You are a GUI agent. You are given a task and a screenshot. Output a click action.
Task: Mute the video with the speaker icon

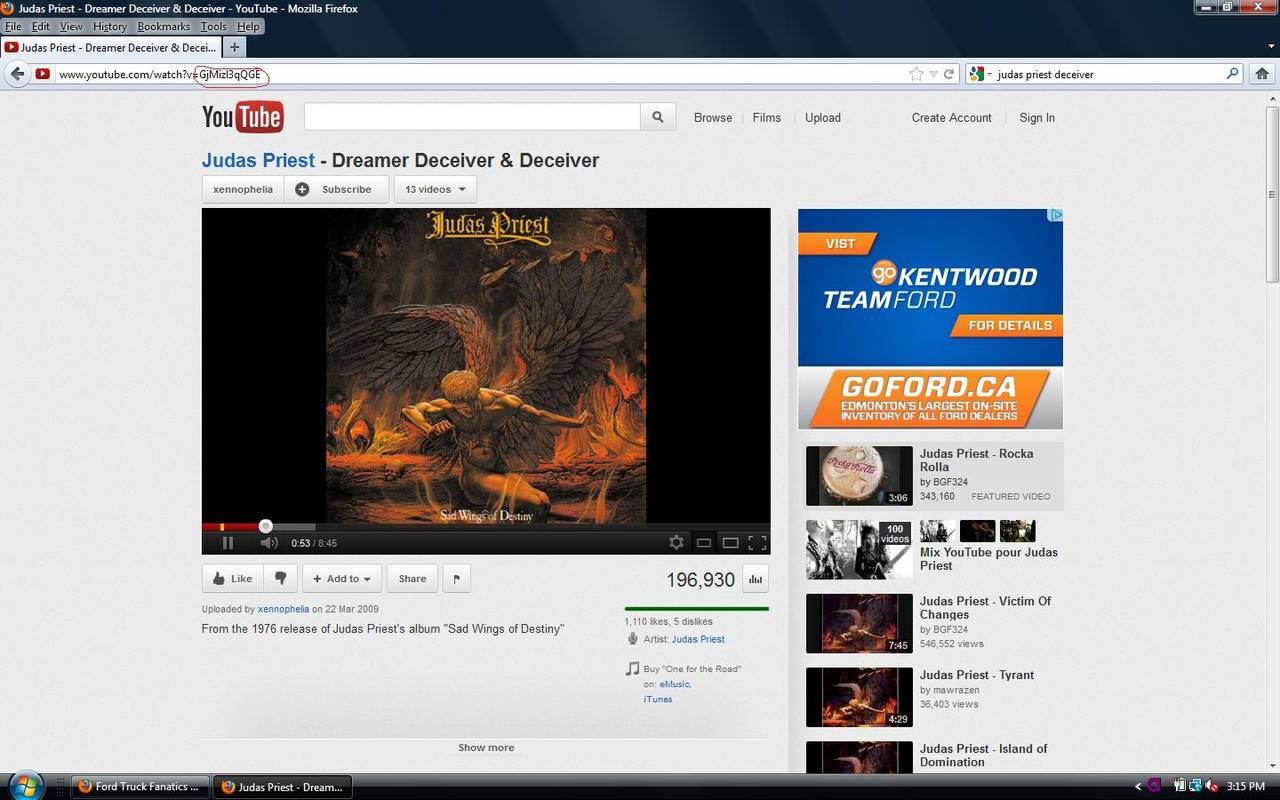point(269,543)
